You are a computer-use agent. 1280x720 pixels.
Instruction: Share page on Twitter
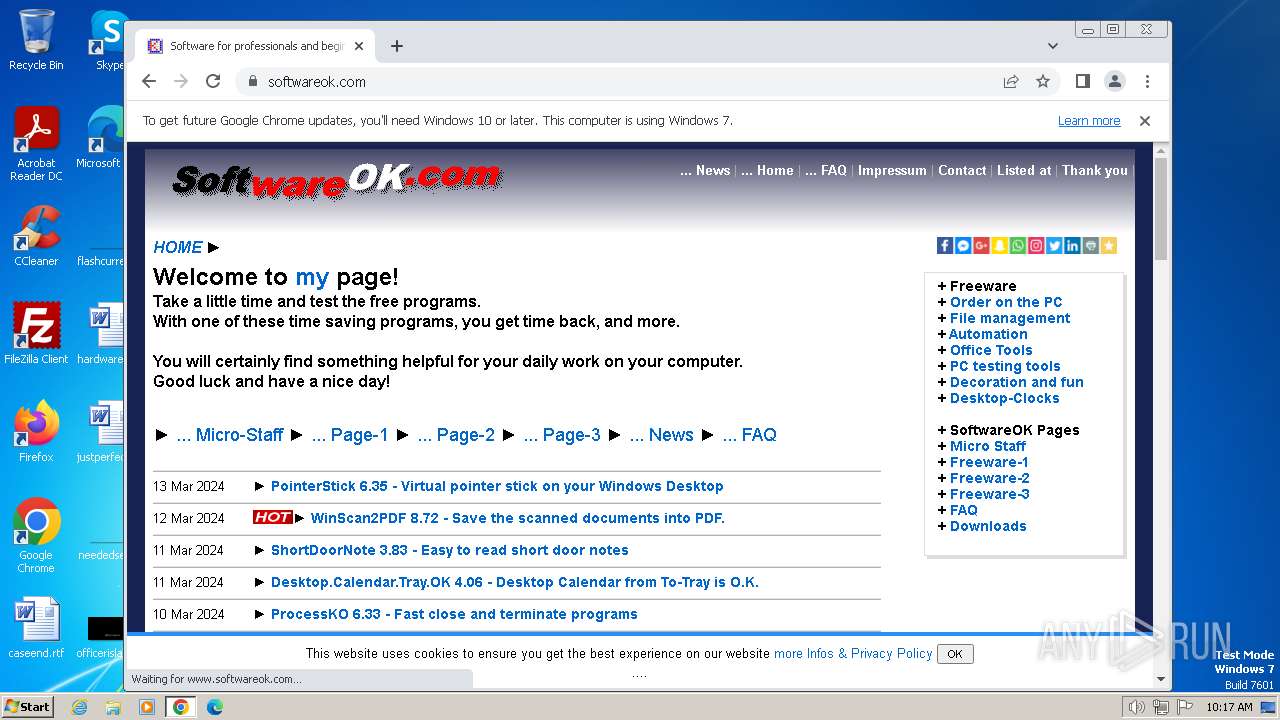(1054, 245)
